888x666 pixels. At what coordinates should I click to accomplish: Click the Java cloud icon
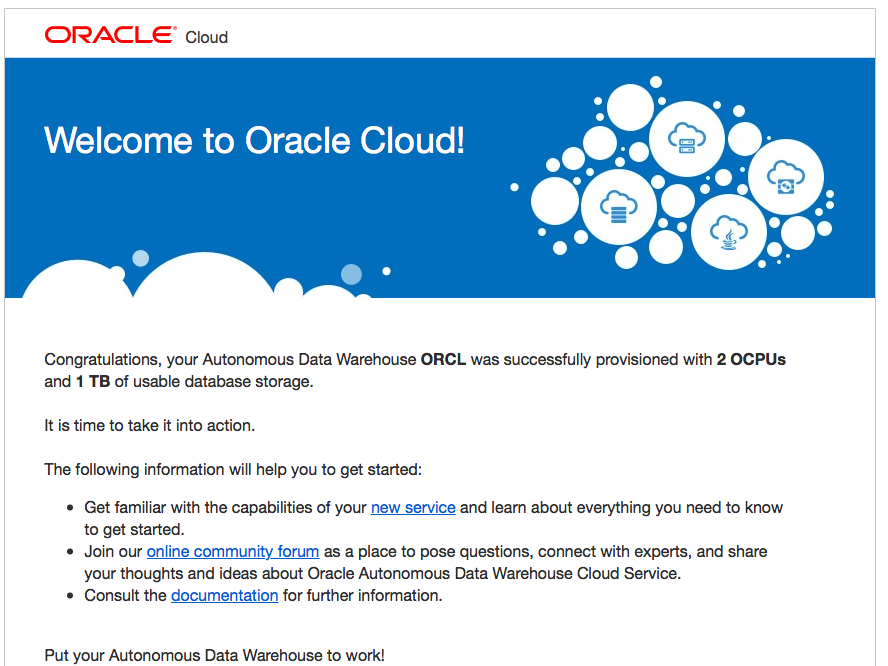coord(728,232)
